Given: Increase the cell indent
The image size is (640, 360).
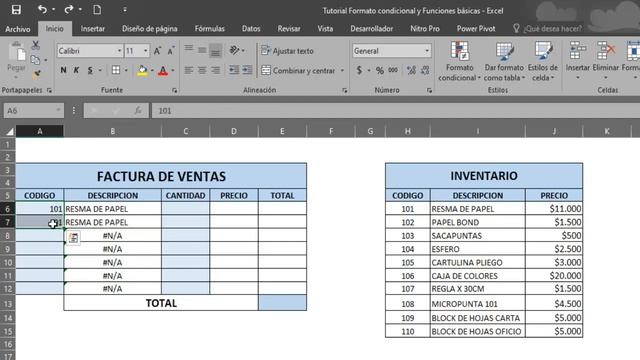Looking at the screenshot, I should click(247, 70).
